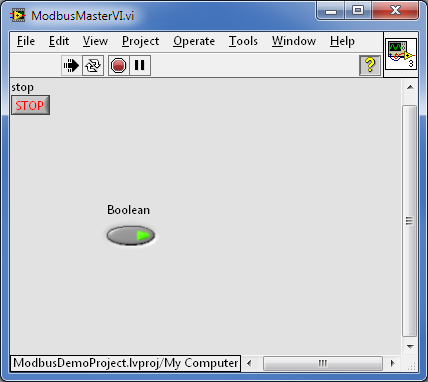Click the horizontal scrollbar left arrow
The image size is (428, 382).
tap(249, 363)
